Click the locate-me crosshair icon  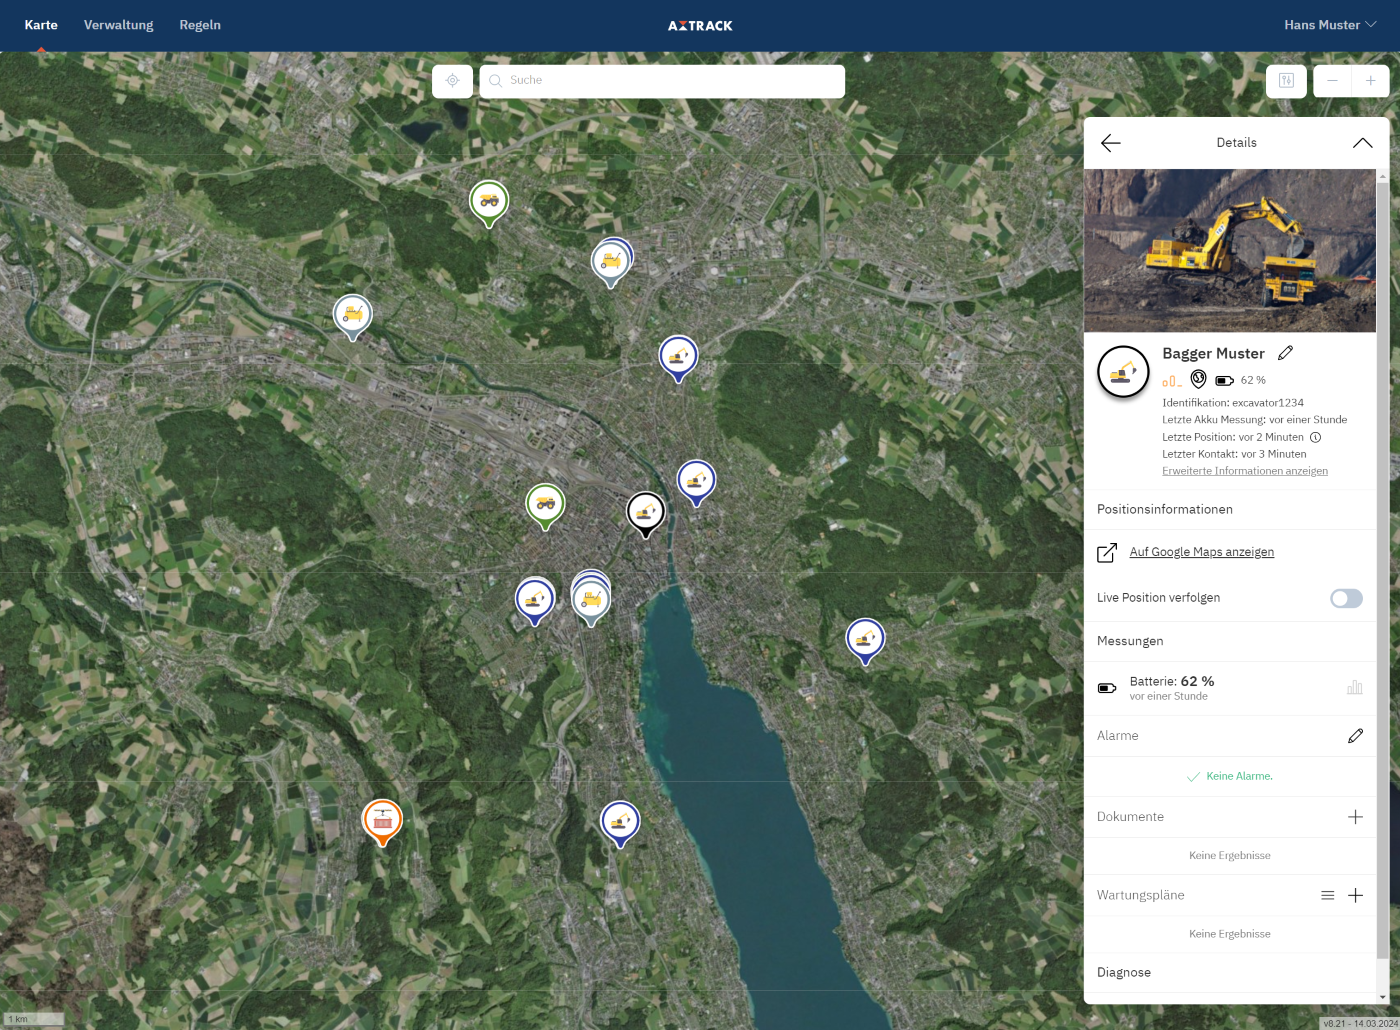coord(452,81)
